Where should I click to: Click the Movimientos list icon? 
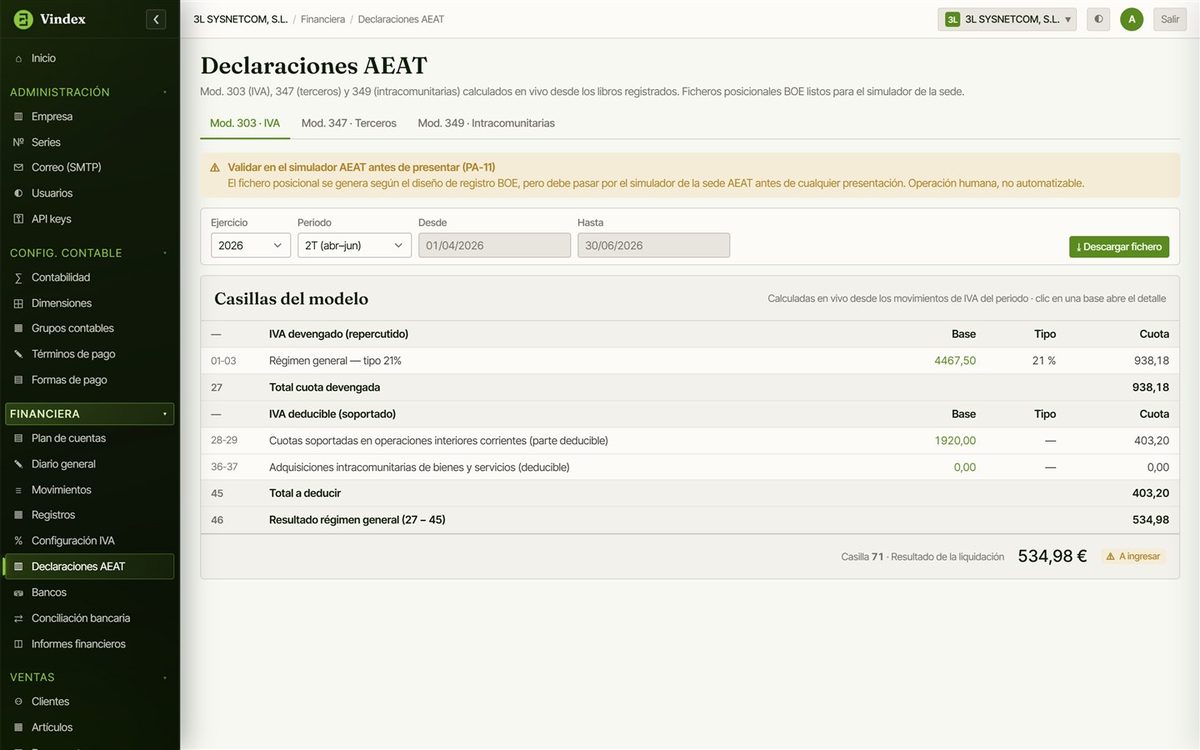coord(18,490)
